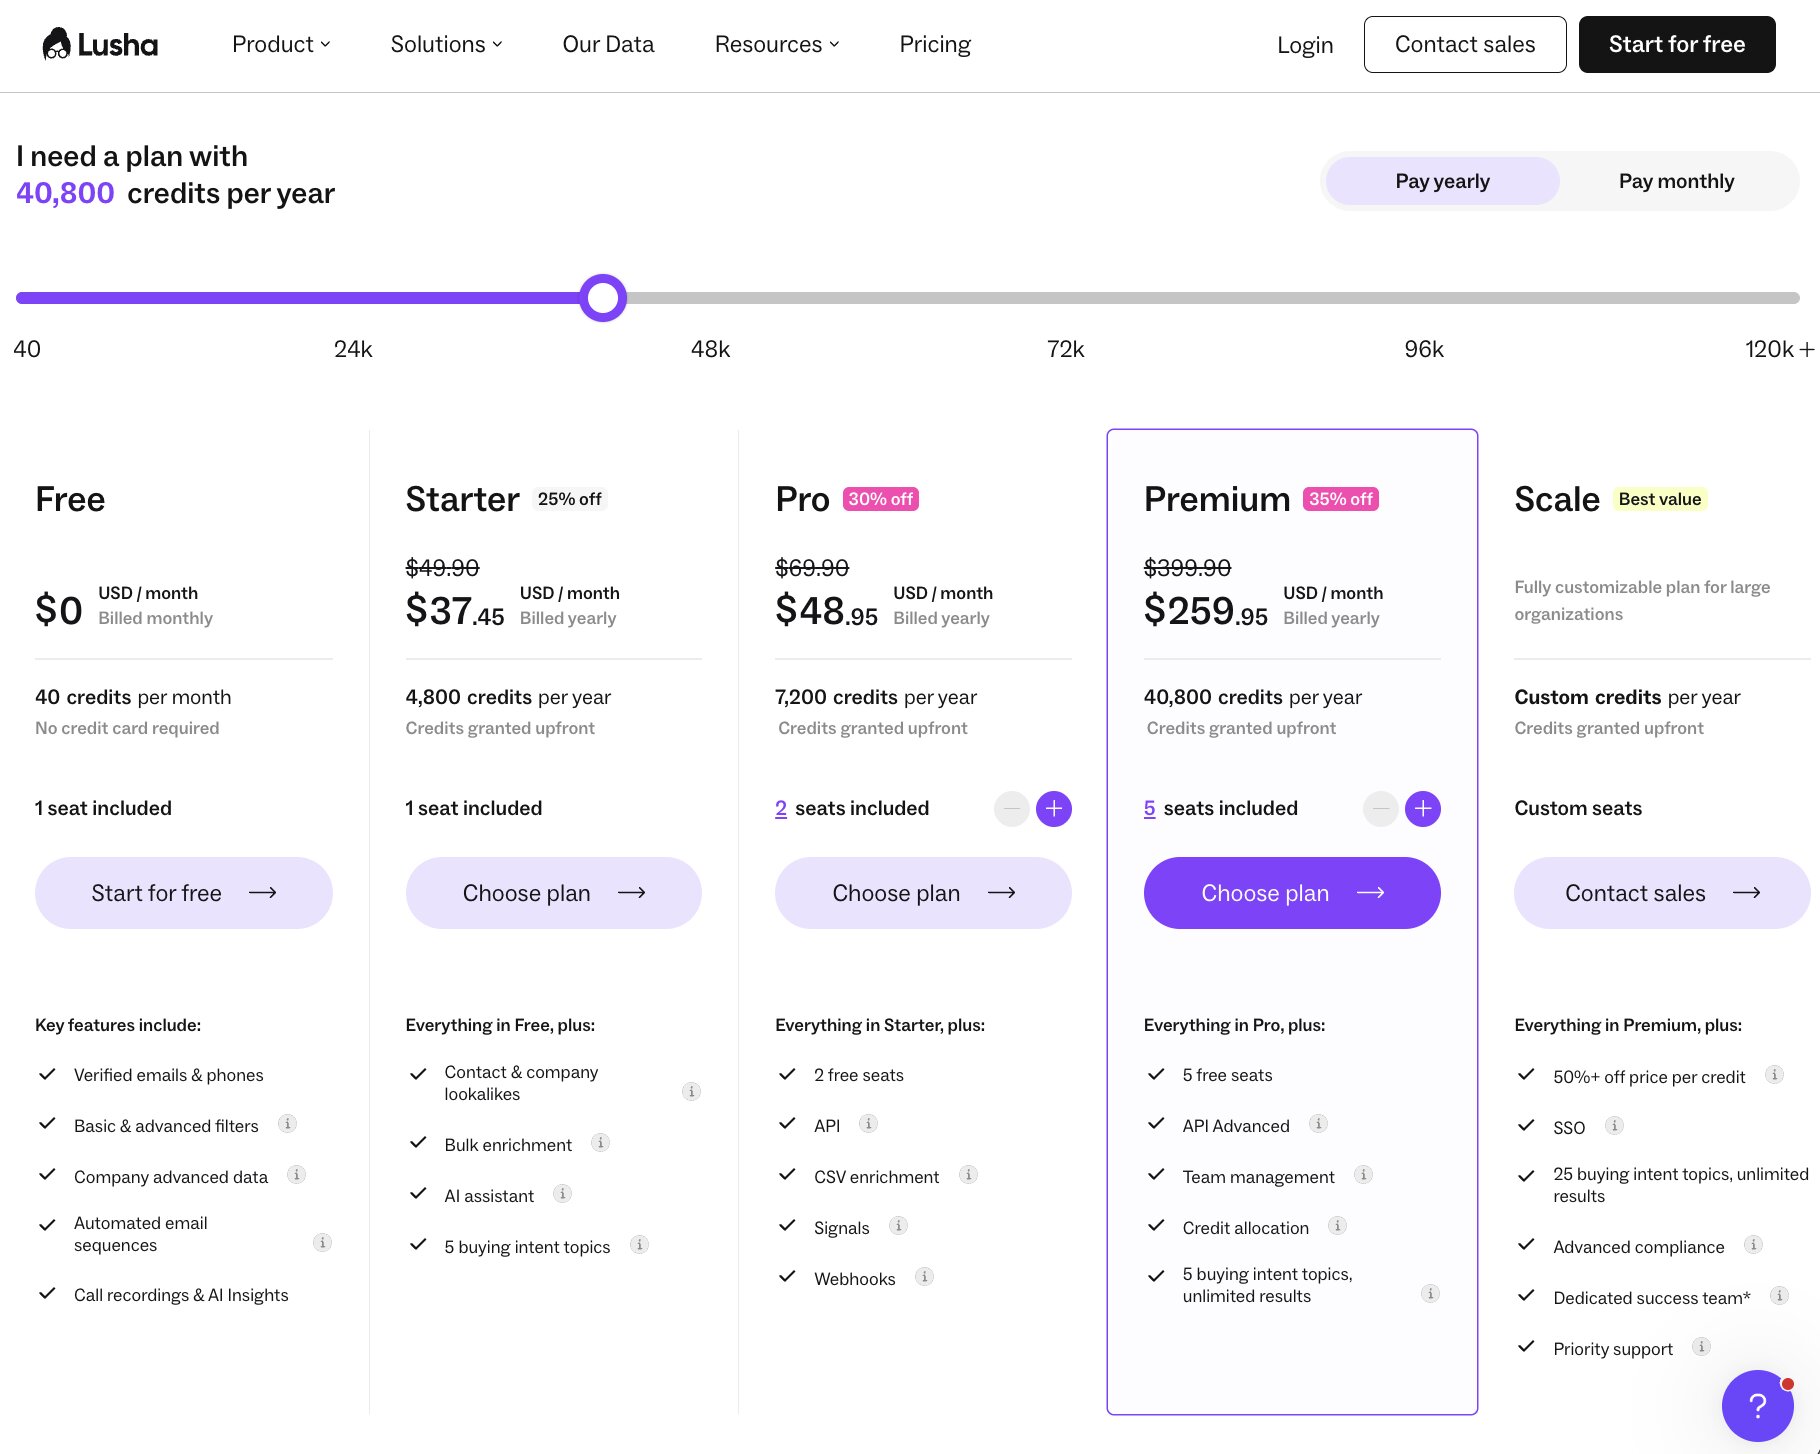Click Start for free on Free plan

[184, 893]
